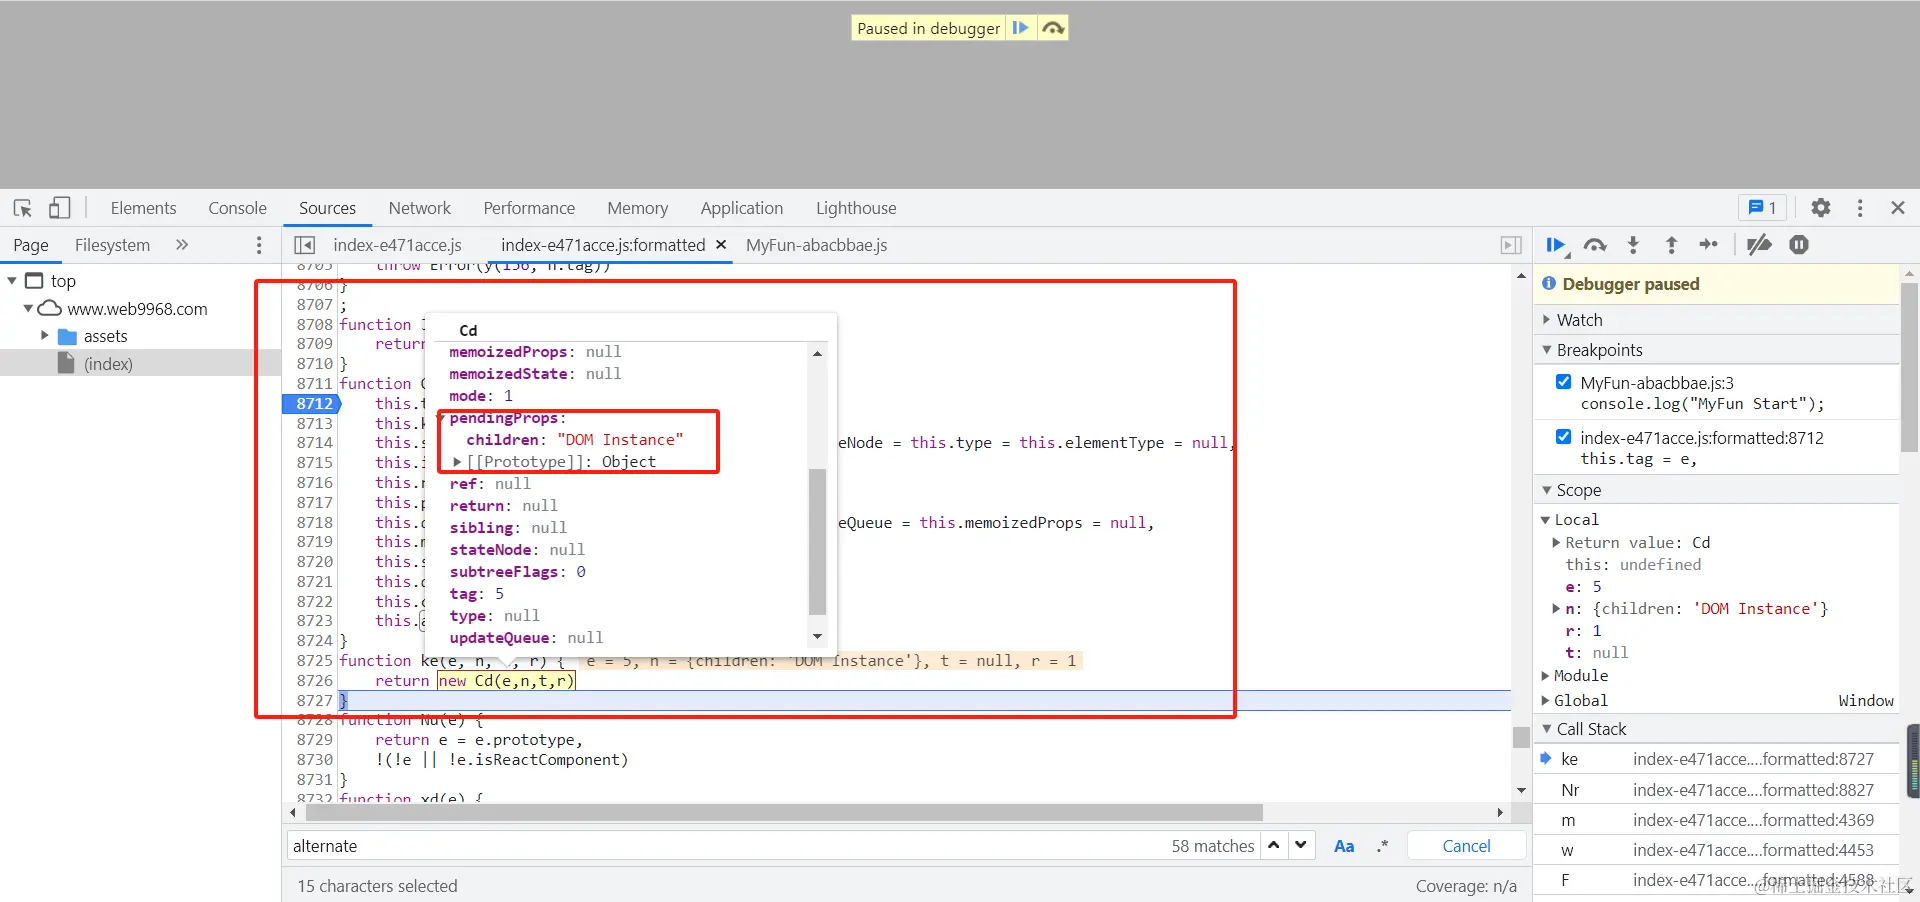Open the Lighthouse tab

[856, 208]
